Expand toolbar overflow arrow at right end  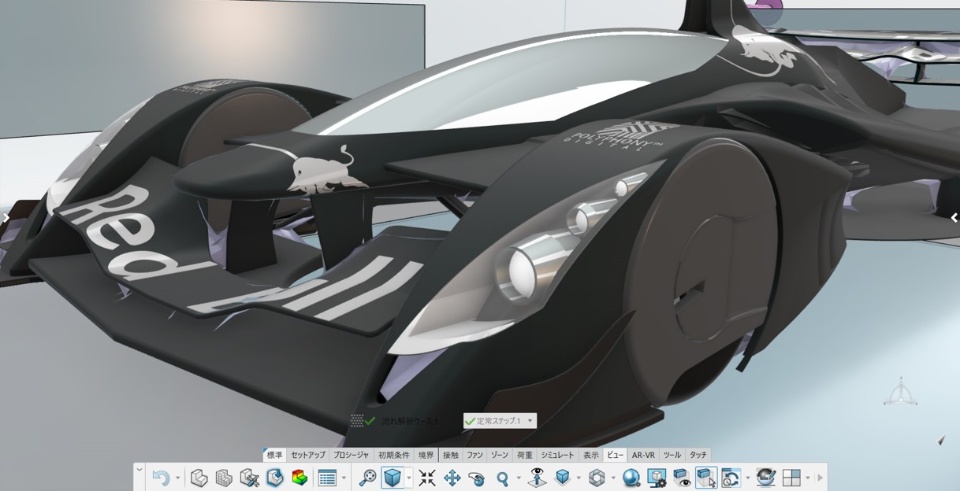(819, 478)
